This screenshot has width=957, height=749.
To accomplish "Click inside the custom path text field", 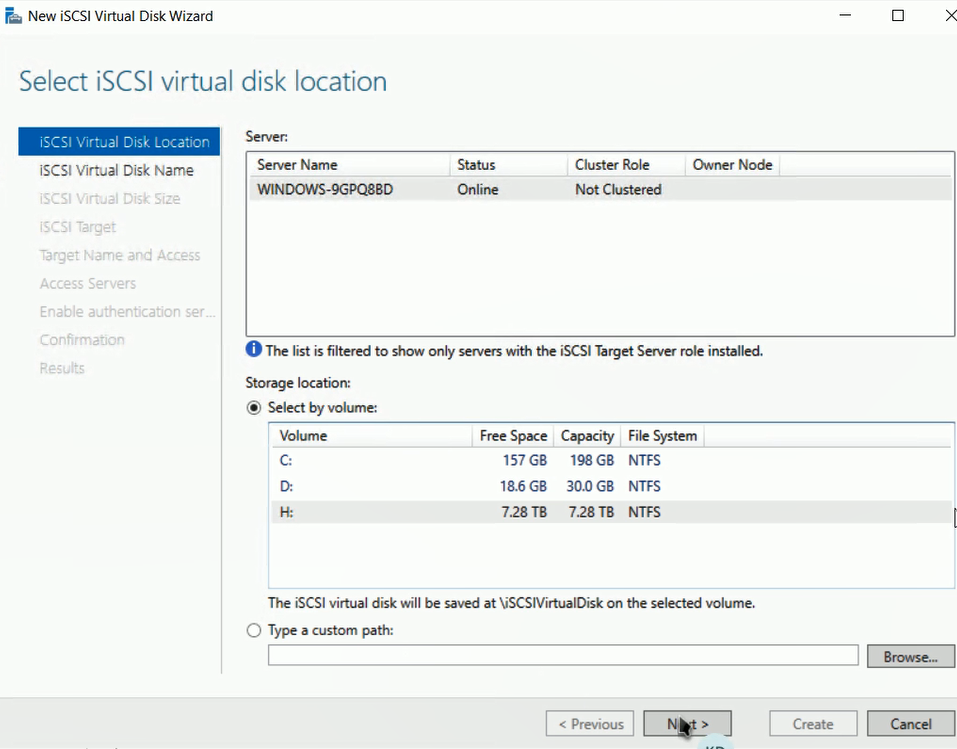I will [x=562, y=656].
